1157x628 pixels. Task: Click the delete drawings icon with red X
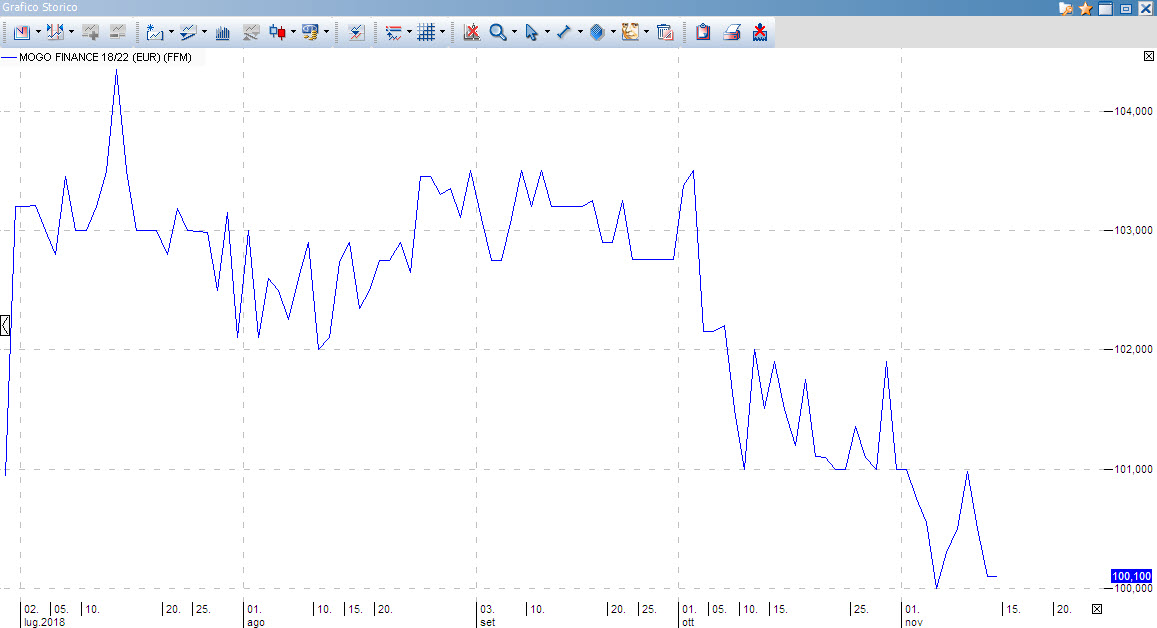coord(471,32)
